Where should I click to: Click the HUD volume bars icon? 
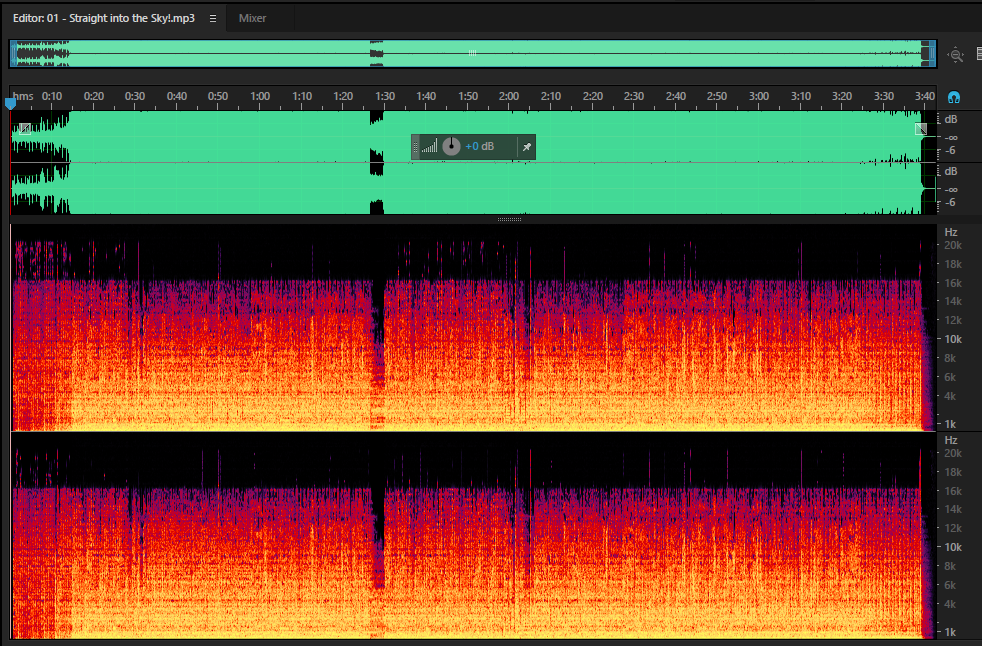[x=430, y=147]
